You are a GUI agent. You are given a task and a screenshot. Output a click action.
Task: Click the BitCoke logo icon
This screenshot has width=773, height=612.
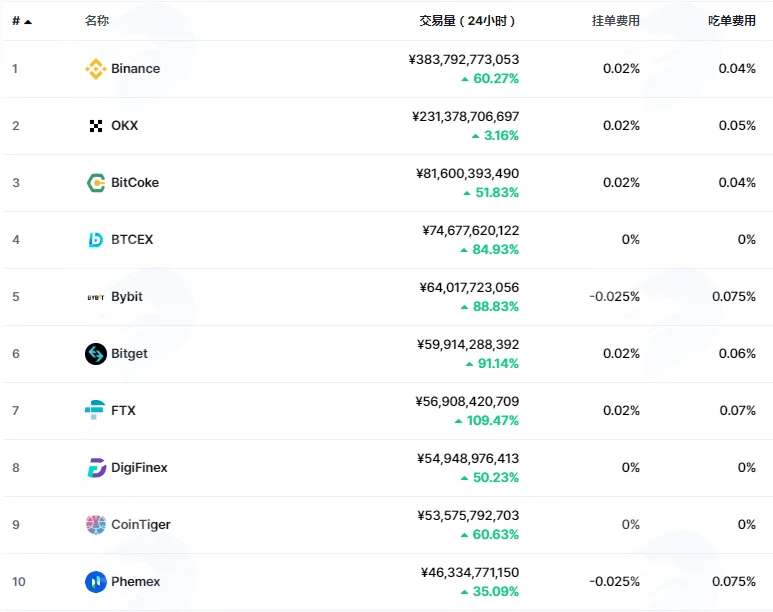[96, 183]
